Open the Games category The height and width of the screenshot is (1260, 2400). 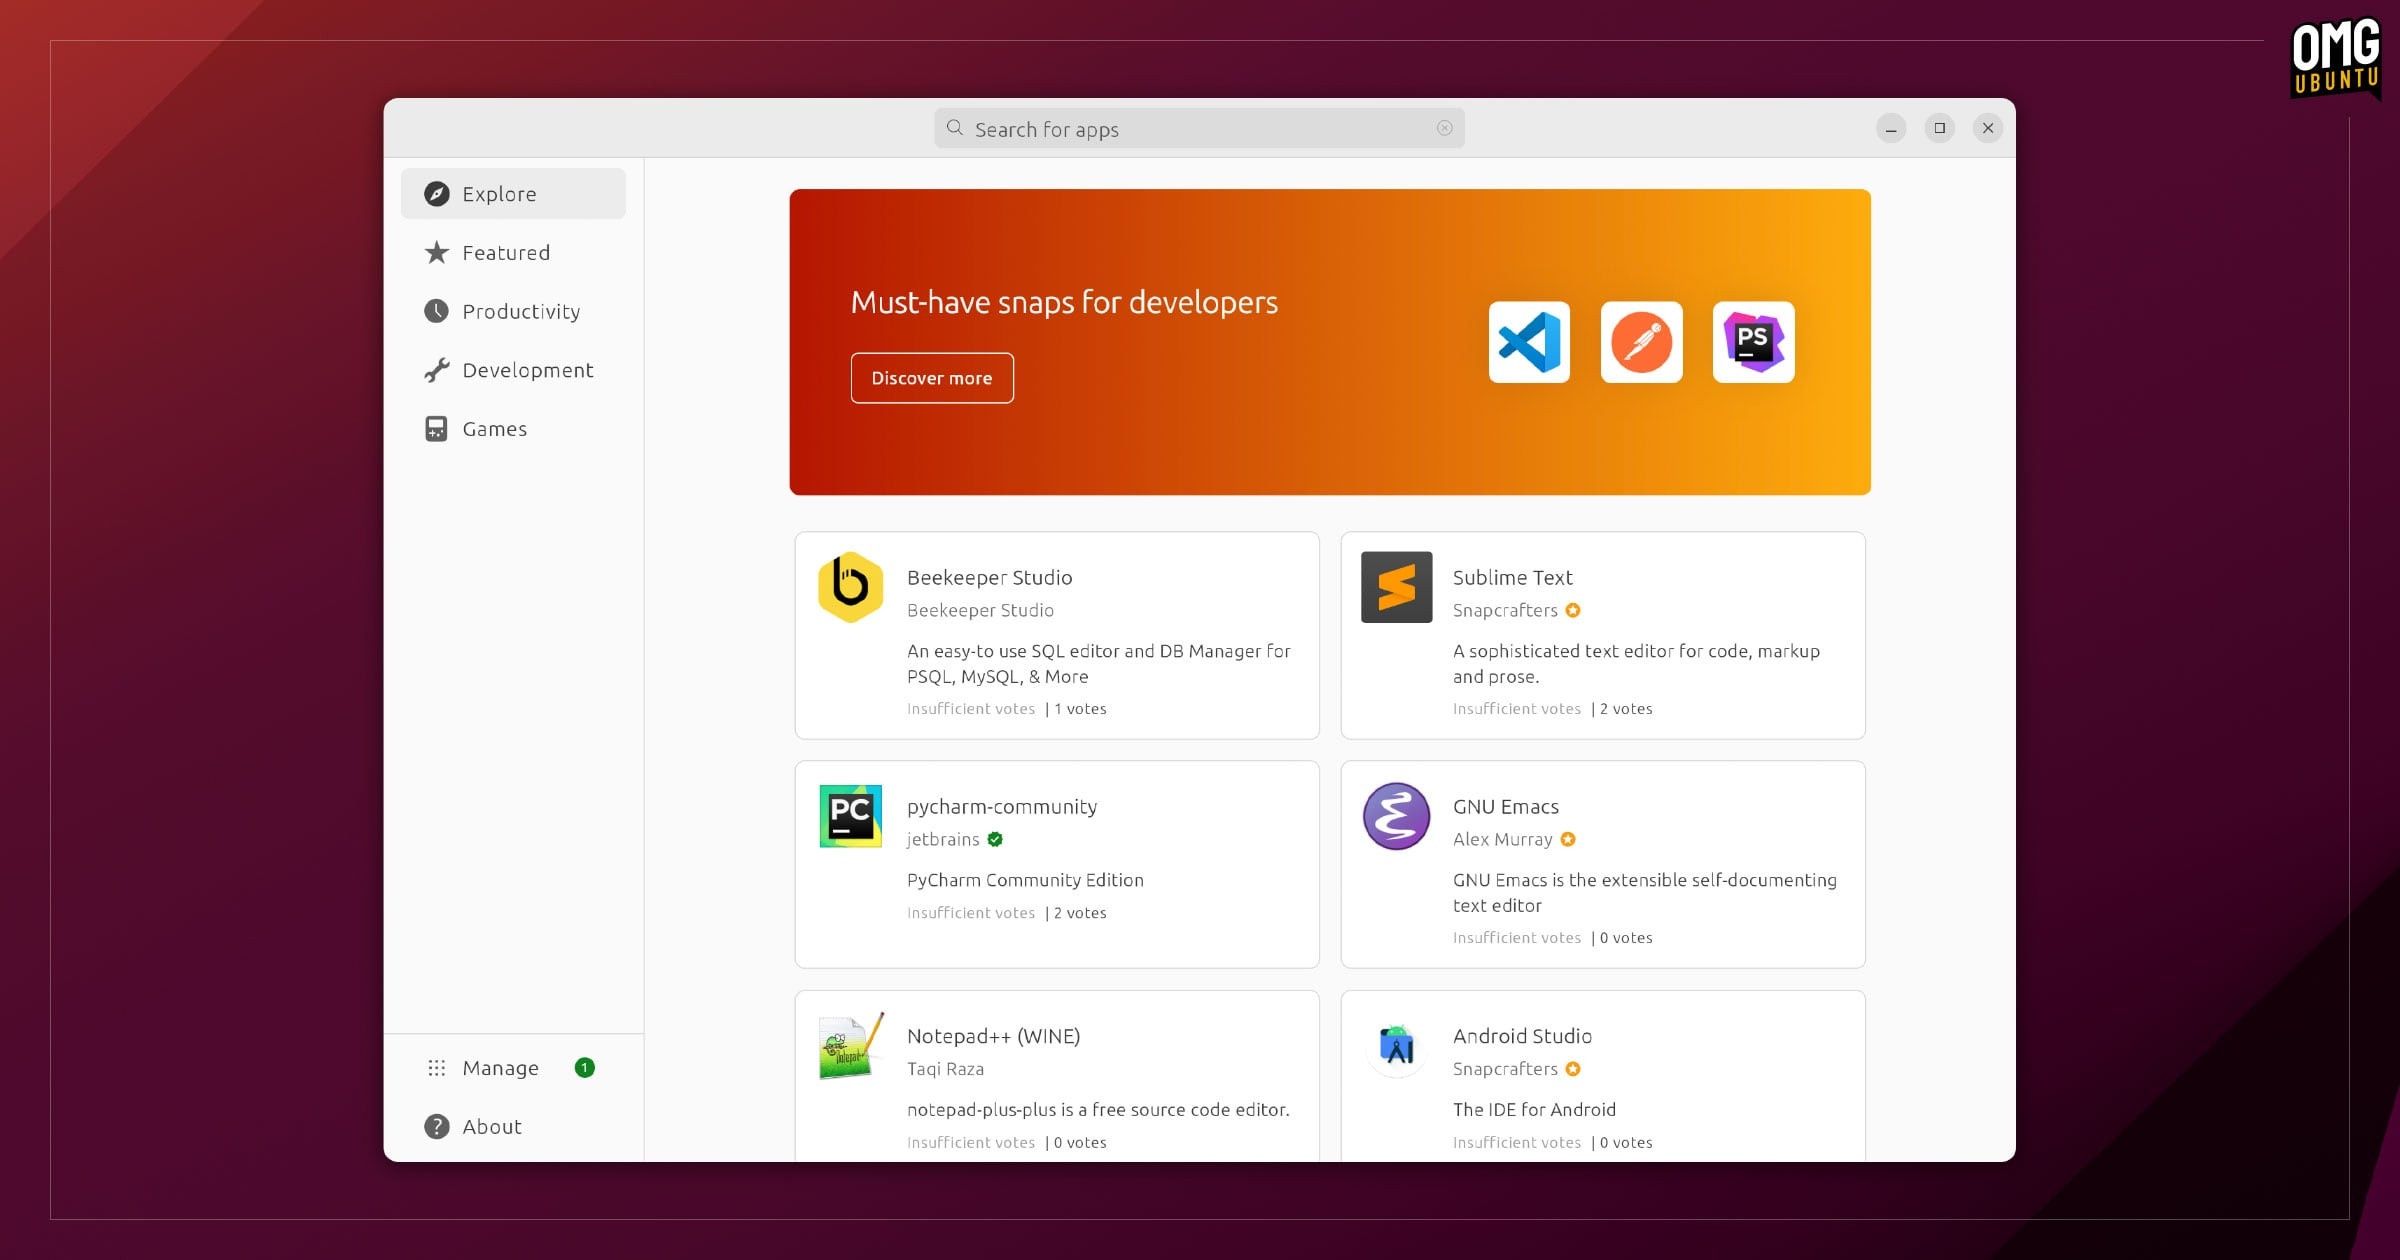(x=513, y=429)
